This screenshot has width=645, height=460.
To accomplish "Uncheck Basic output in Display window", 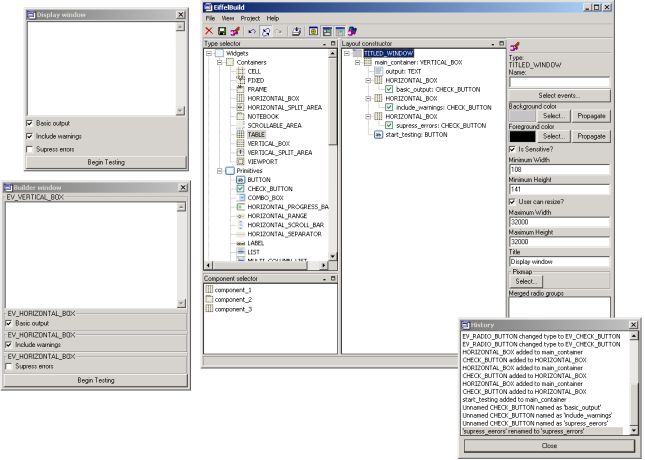I will click(29, 123).
